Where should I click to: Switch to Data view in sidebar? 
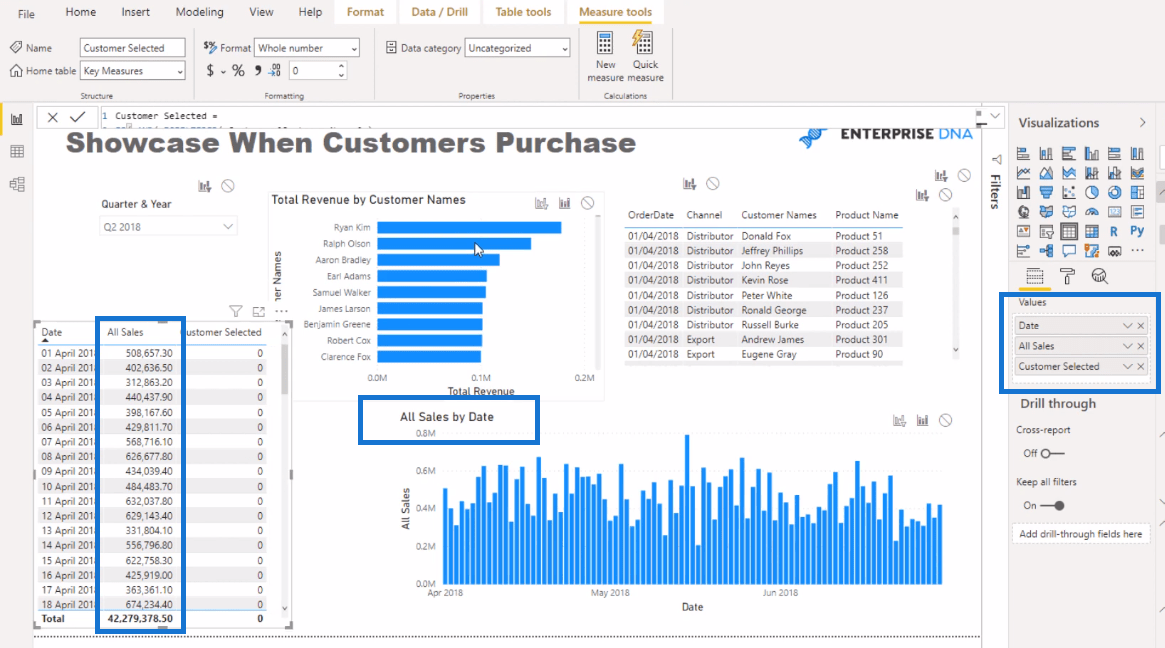coord(17,152)
